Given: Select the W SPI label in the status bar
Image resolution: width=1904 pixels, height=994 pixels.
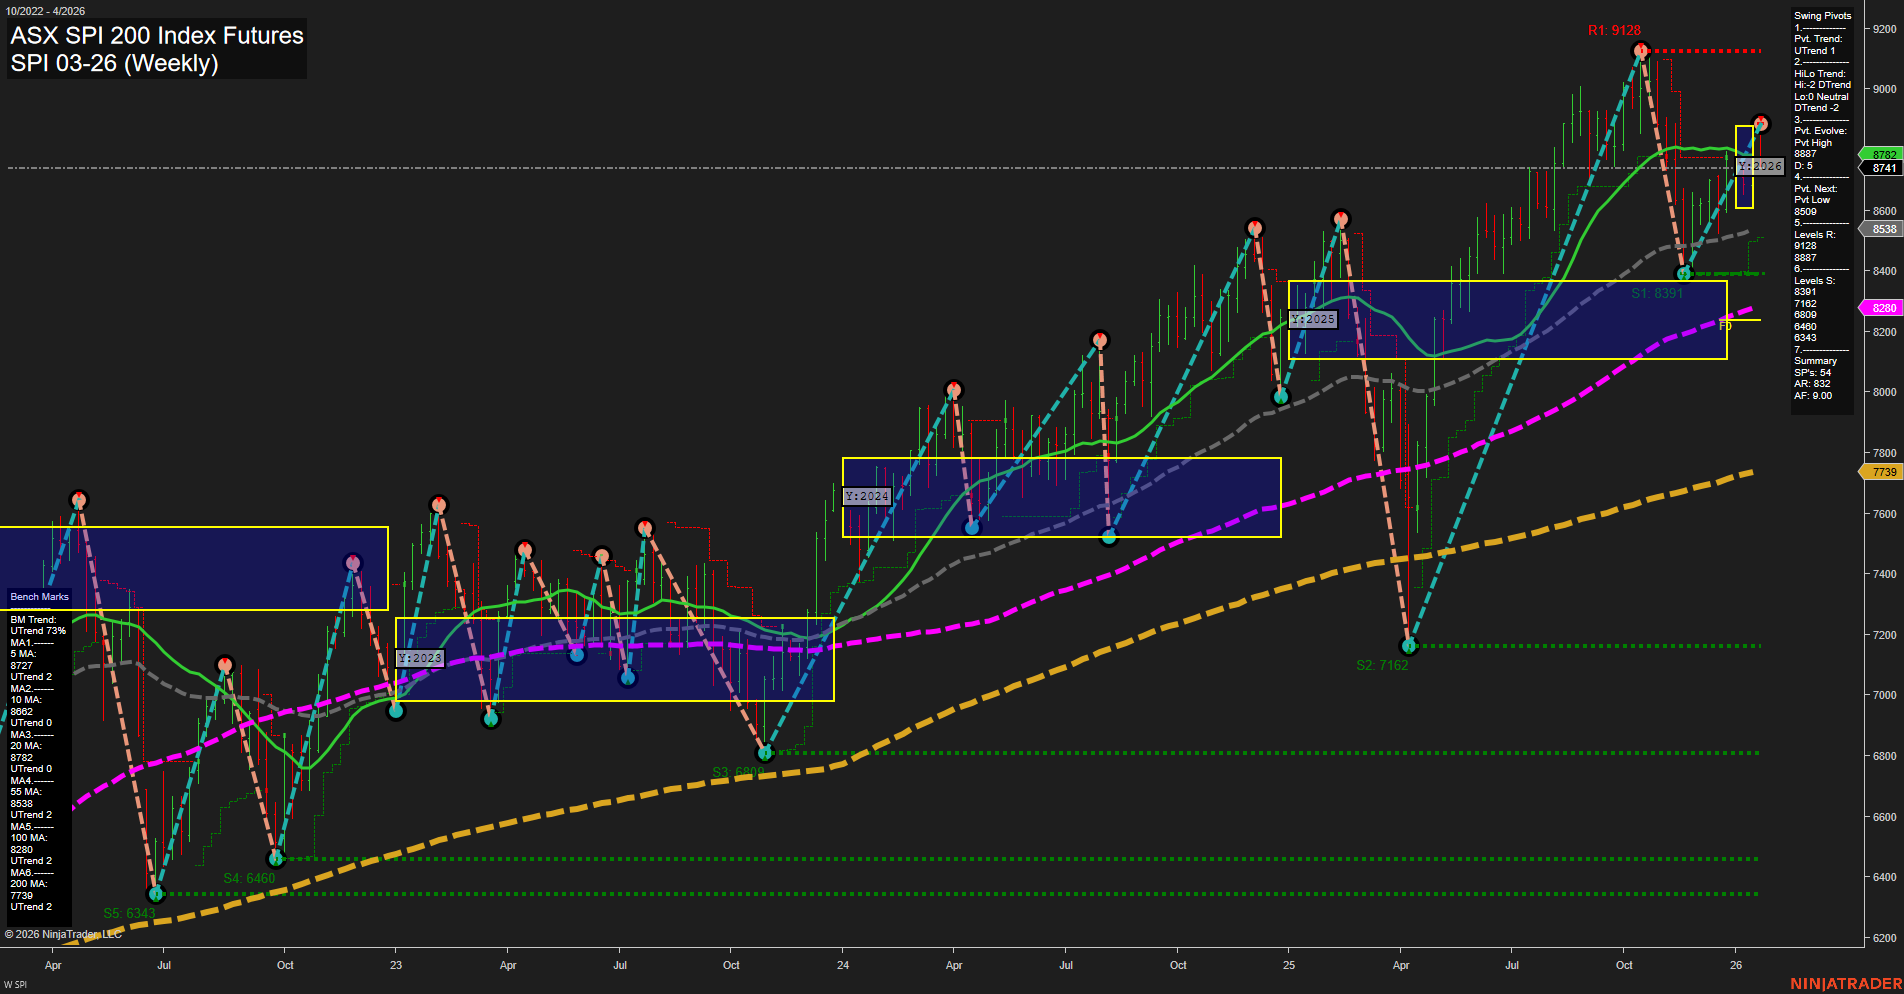Looking at the screenshot, I should 14,984.
